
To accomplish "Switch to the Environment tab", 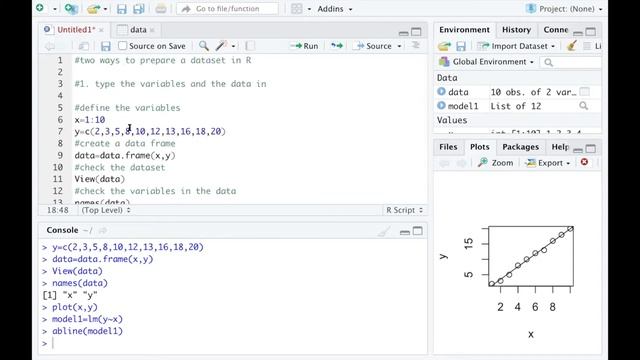I will (464, 29).
